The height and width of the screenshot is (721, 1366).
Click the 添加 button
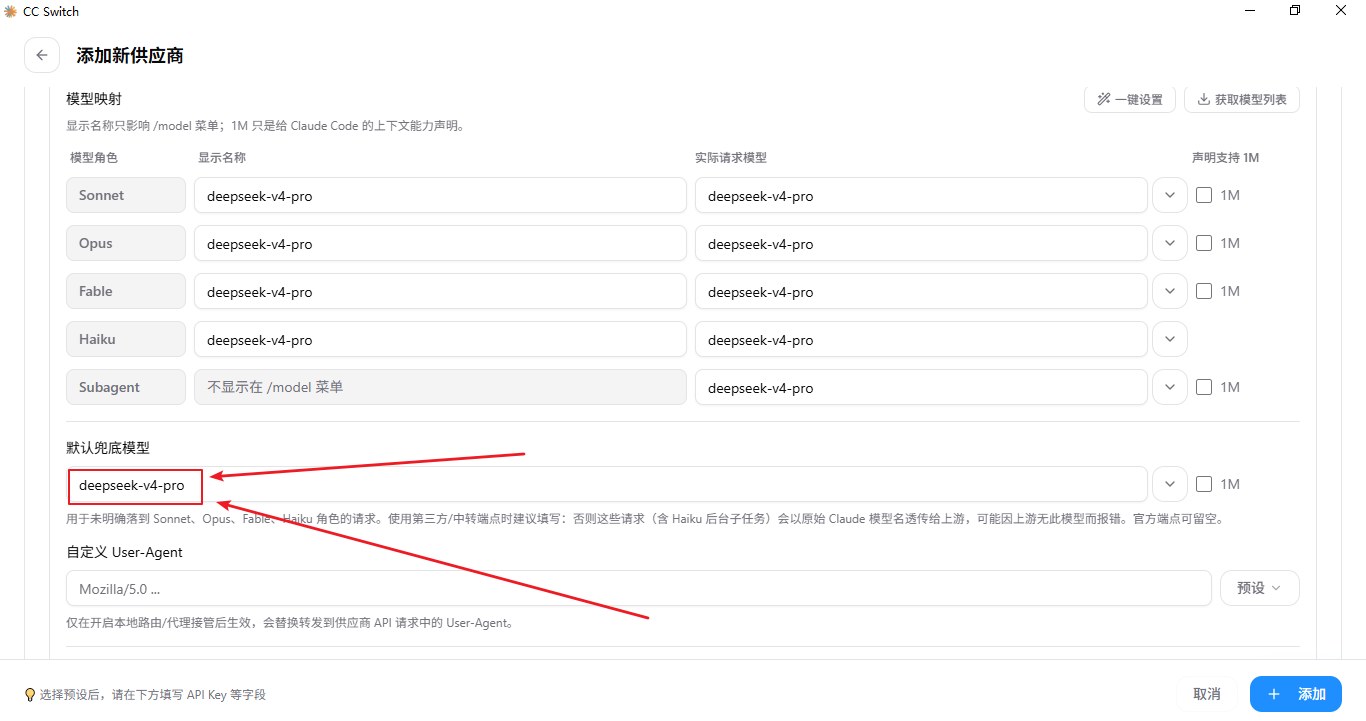click(1296, 694)
